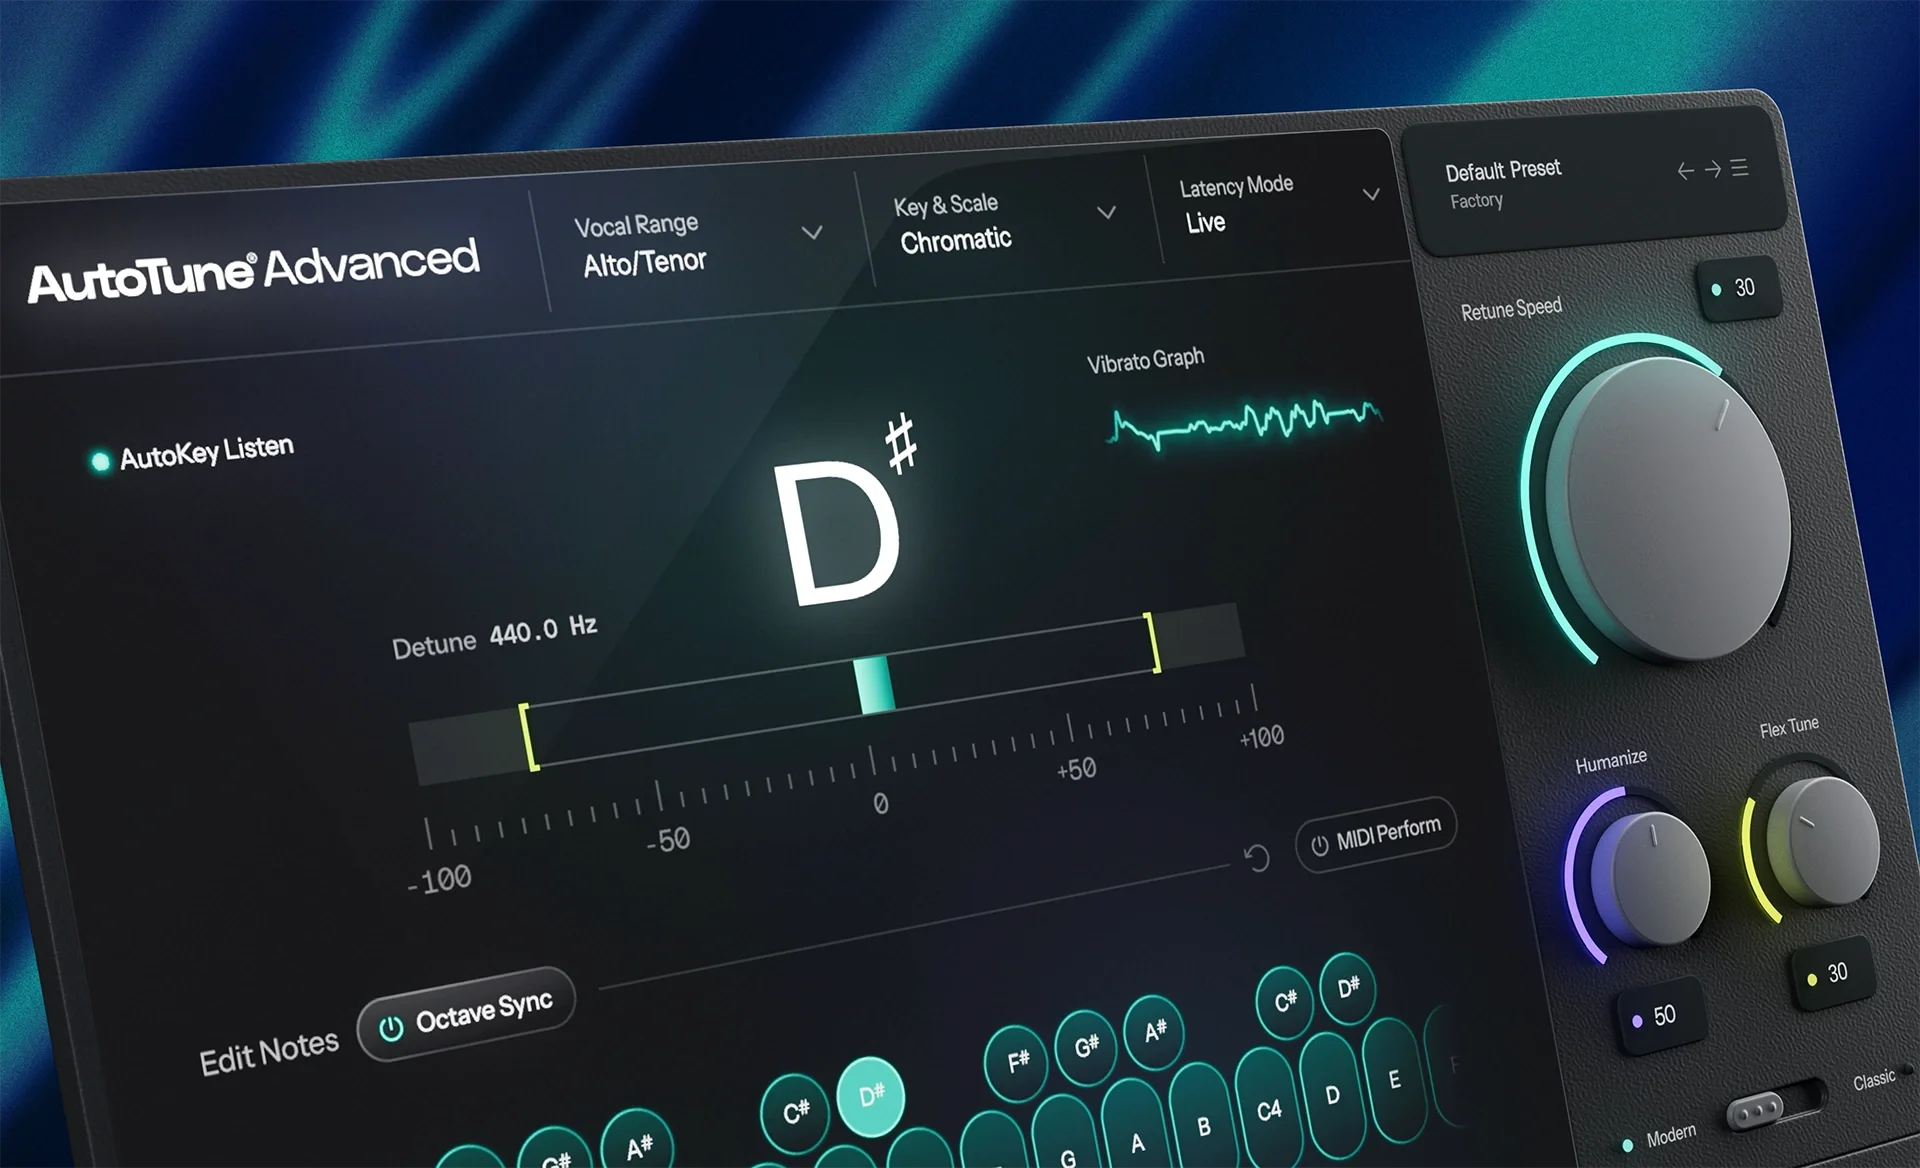This screenshot has height=1168, width=1920.
Task: Click the Flex Tune knob
Action: click(1823, 842)
